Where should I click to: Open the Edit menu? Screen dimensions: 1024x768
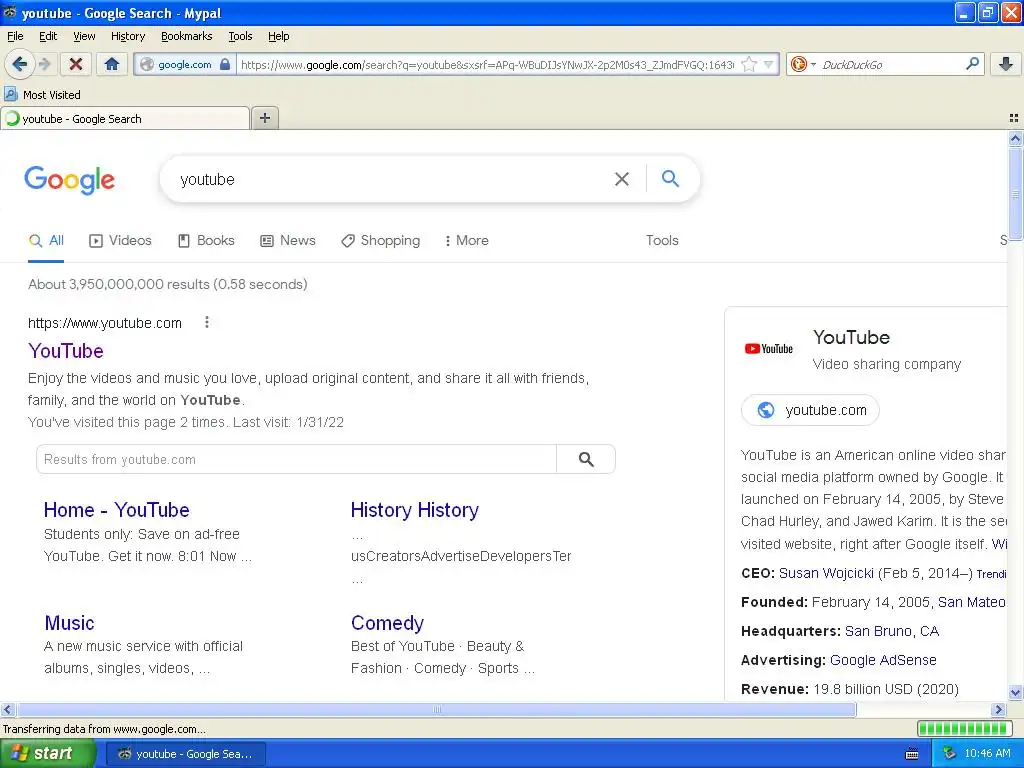48,36
